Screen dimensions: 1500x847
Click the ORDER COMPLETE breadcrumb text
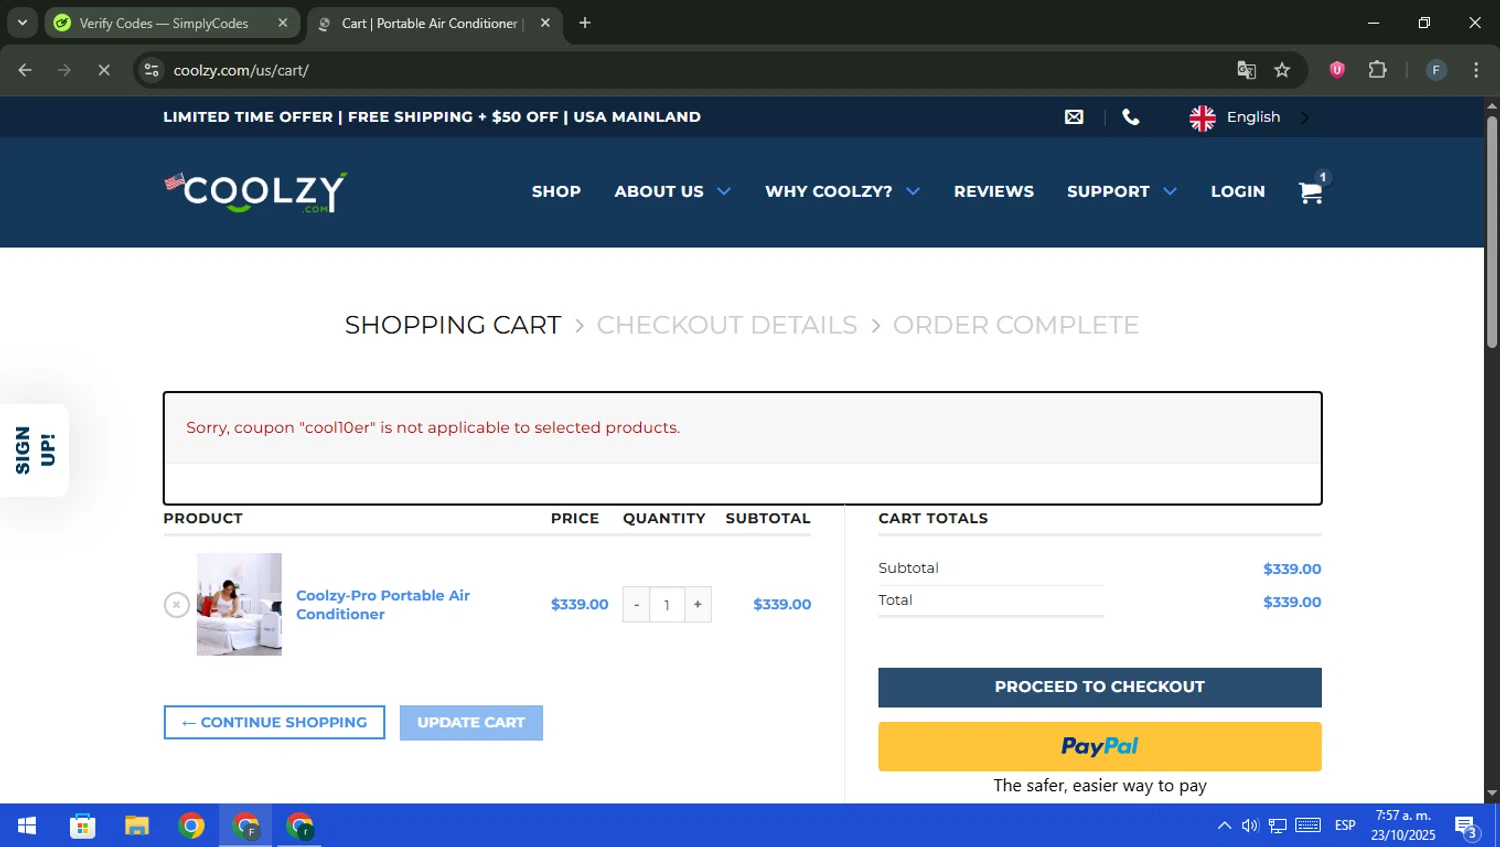click(1016, 325)
